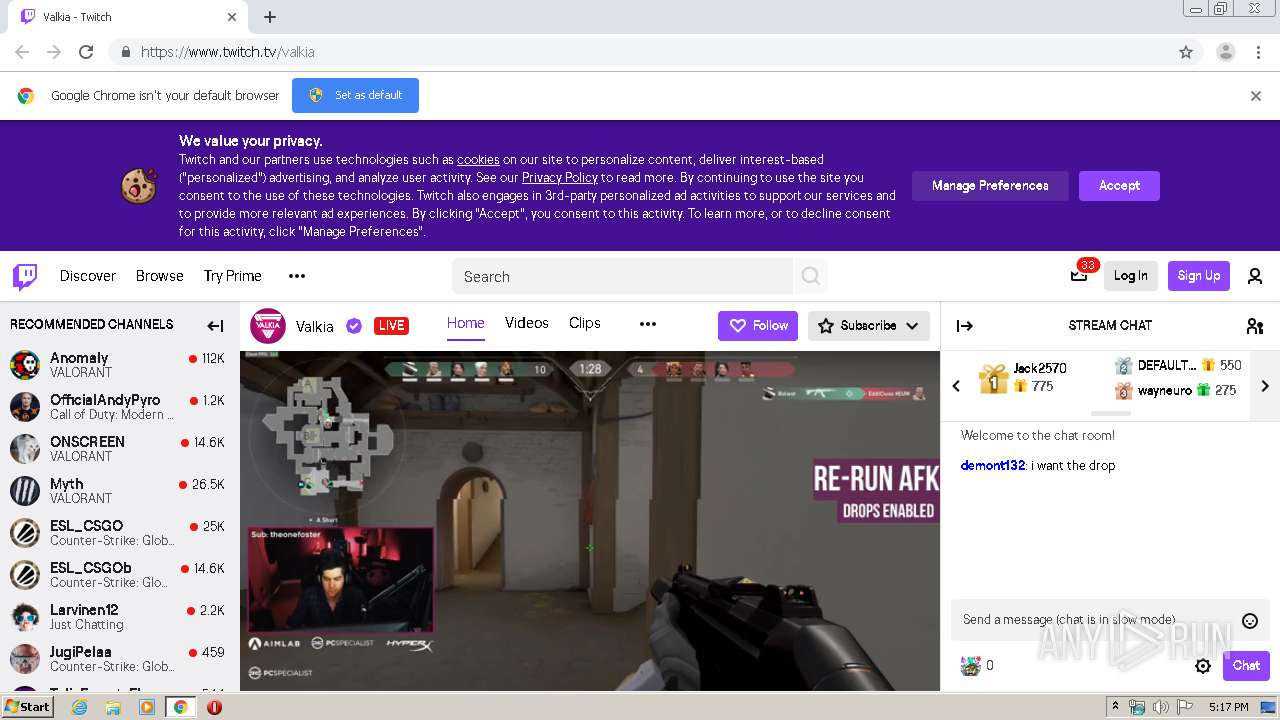This screenshot has width=1280, height=720.
Task: Click the volume icon in system tray
Action: (1160, 707)
